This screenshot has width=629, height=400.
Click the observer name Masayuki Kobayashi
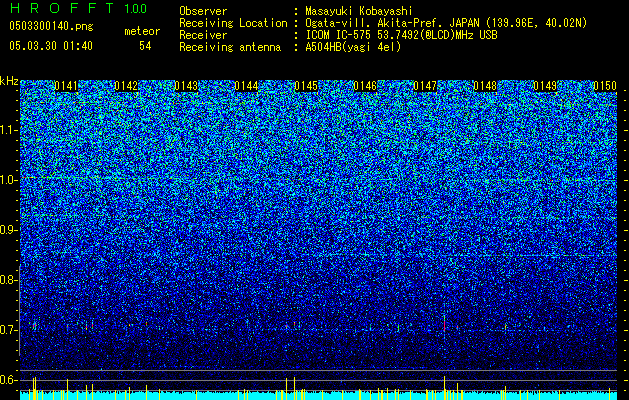click(x=359, y=11)
